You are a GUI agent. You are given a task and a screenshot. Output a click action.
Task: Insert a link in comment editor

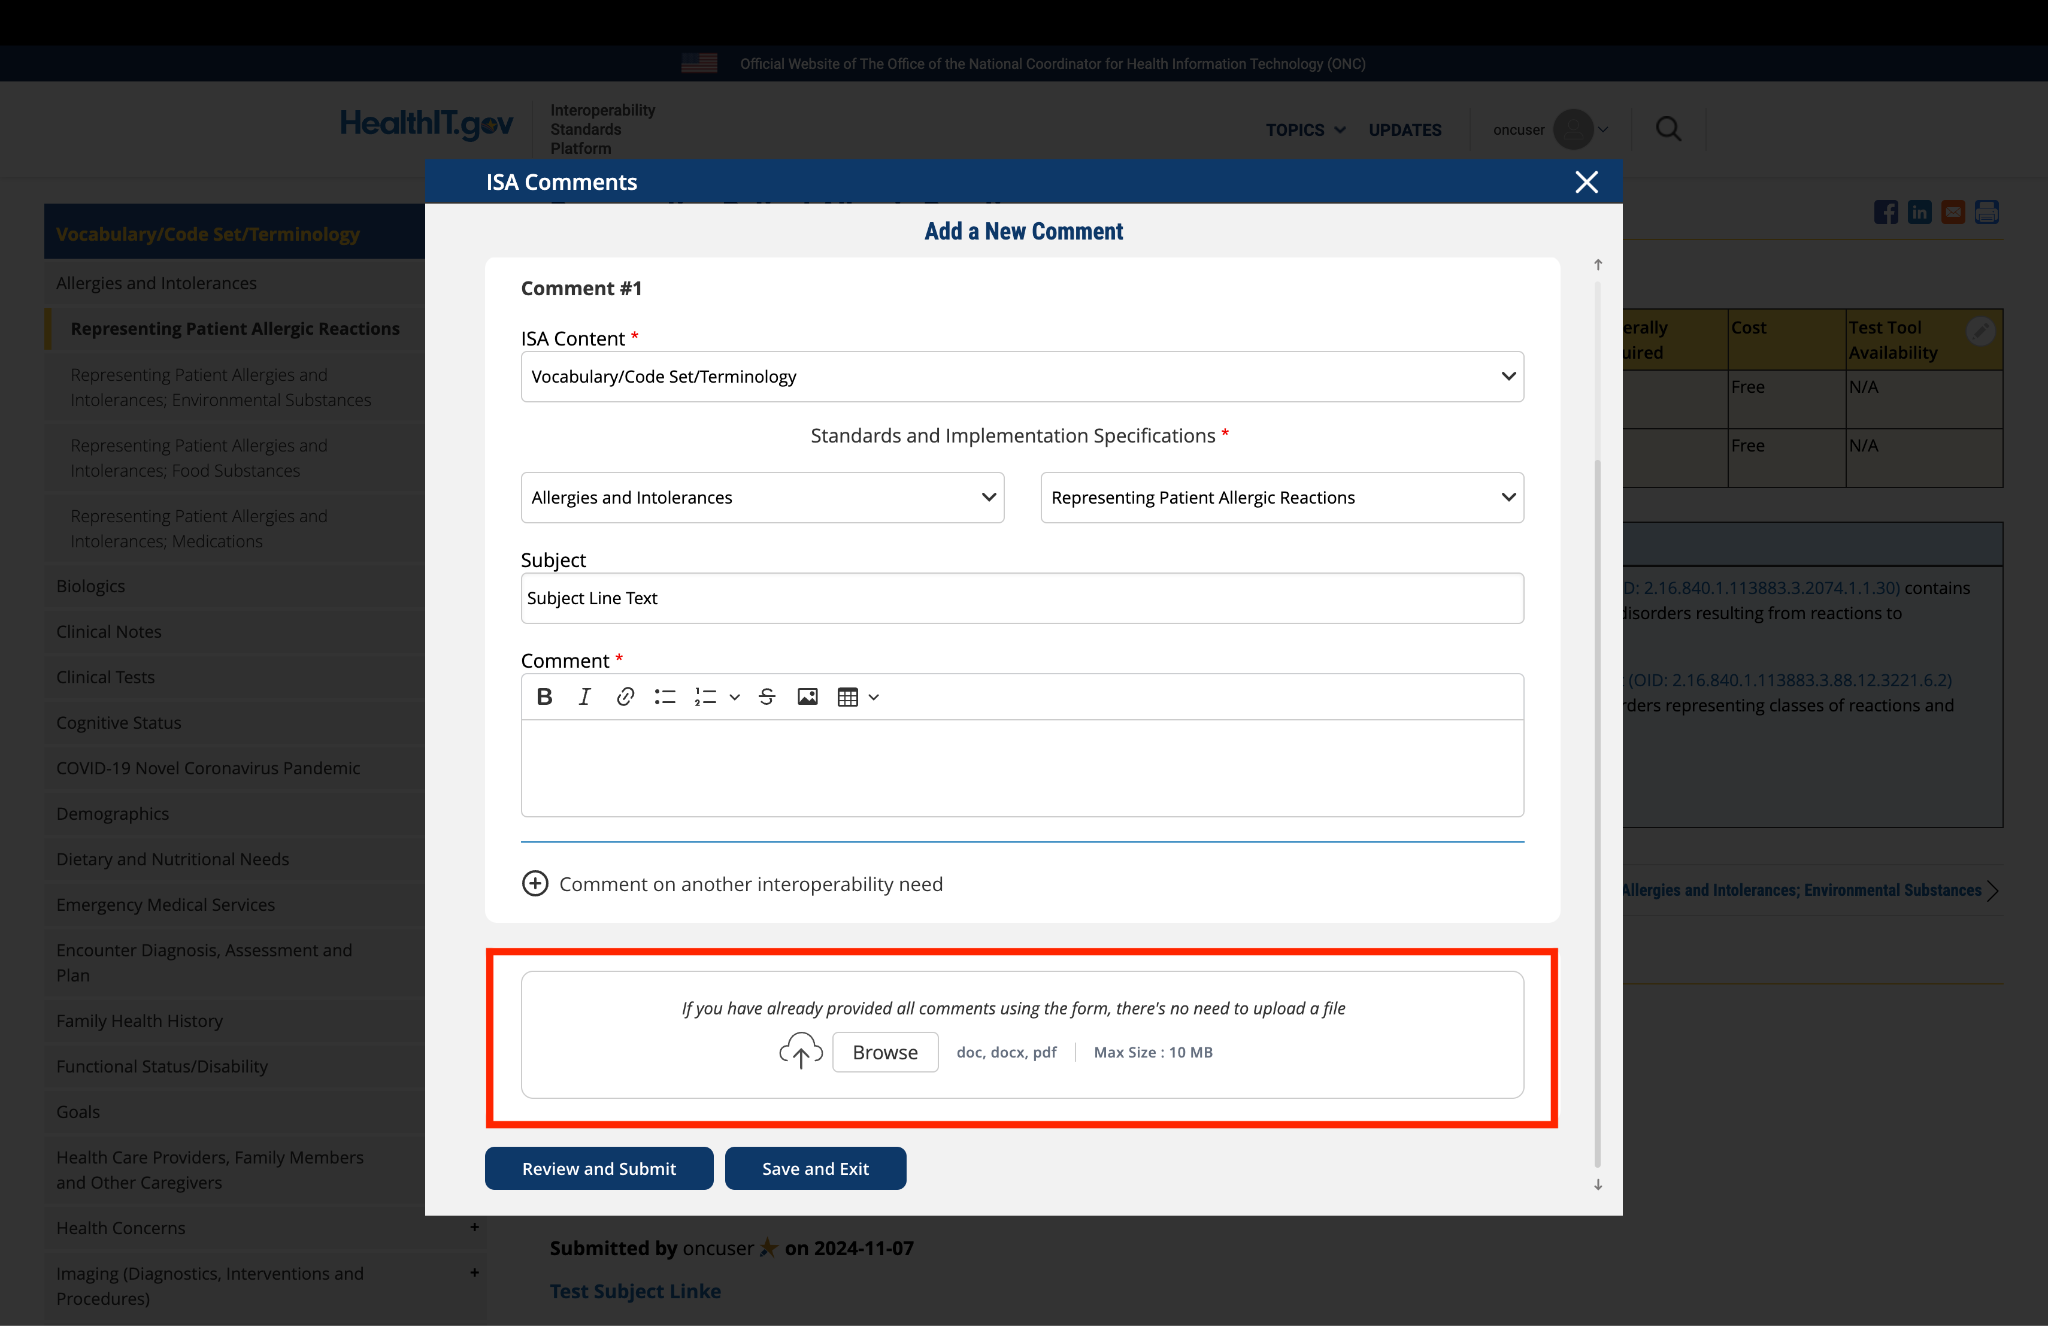pyautogui.click(x=625, y=697)
